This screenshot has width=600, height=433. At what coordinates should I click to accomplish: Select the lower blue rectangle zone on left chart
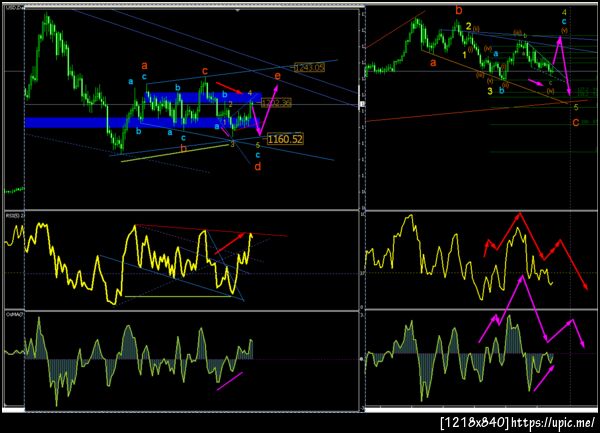click(142, 122)
